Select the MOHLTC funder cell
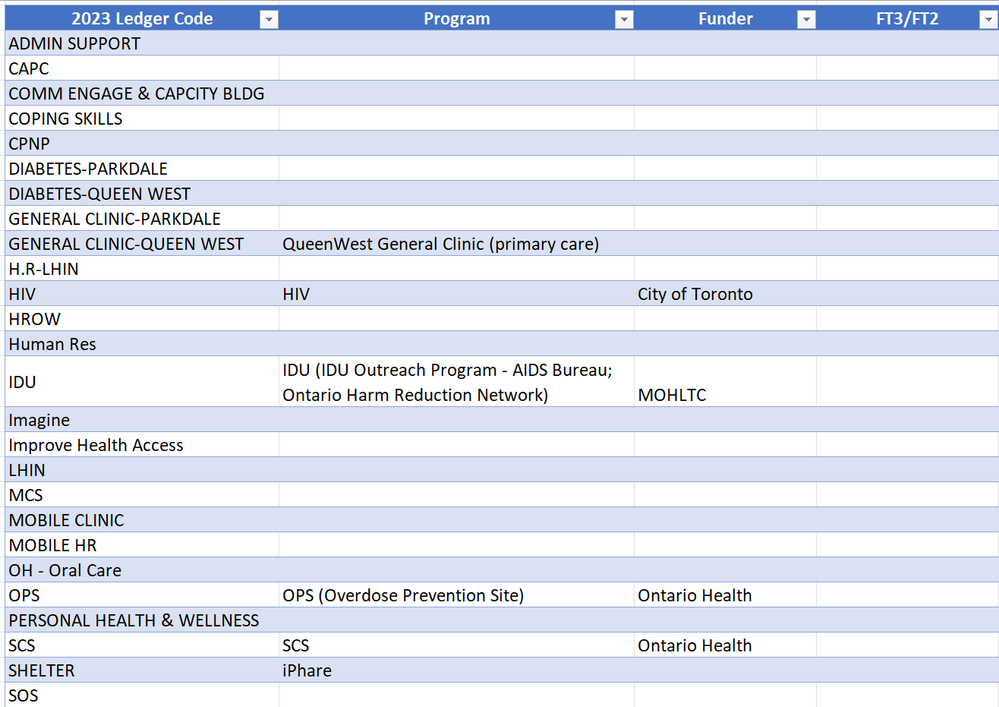Screen dimensions: 999x707 click(x=726, y=382)
